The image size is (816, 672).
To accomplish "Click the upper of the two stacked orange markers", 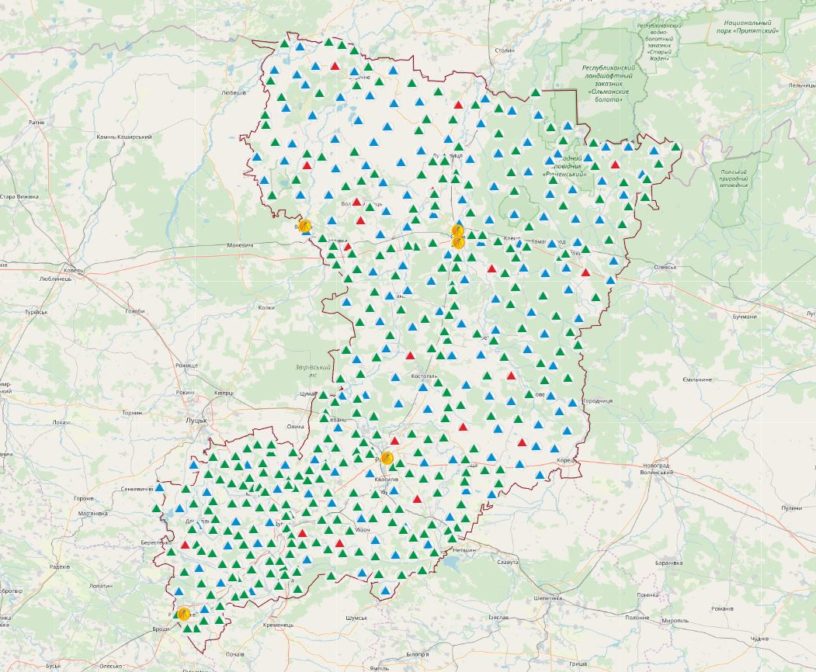I will coord(457,230).
